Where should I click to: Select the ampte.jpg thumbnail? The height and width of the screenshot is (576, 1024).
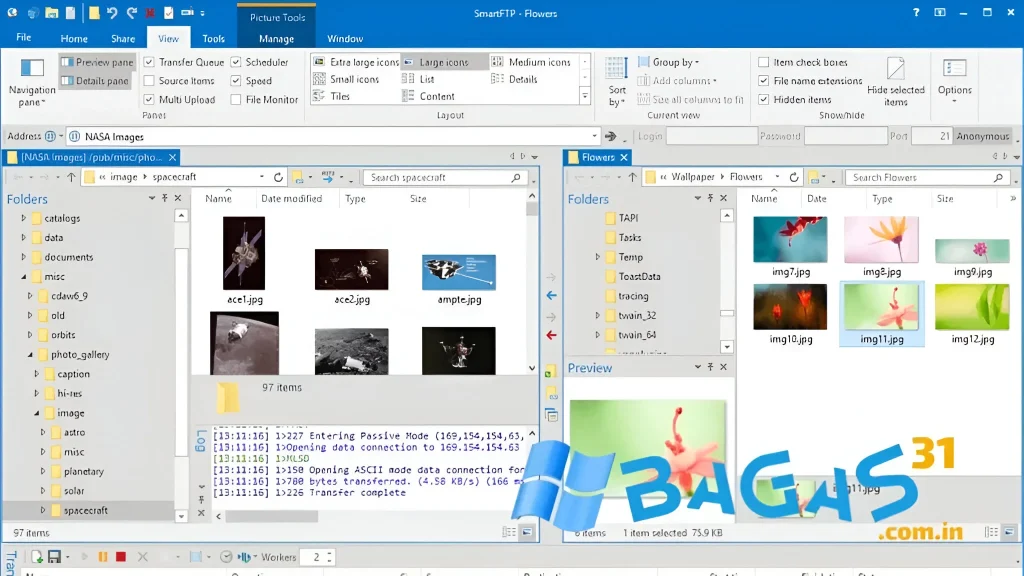(459, 272)
